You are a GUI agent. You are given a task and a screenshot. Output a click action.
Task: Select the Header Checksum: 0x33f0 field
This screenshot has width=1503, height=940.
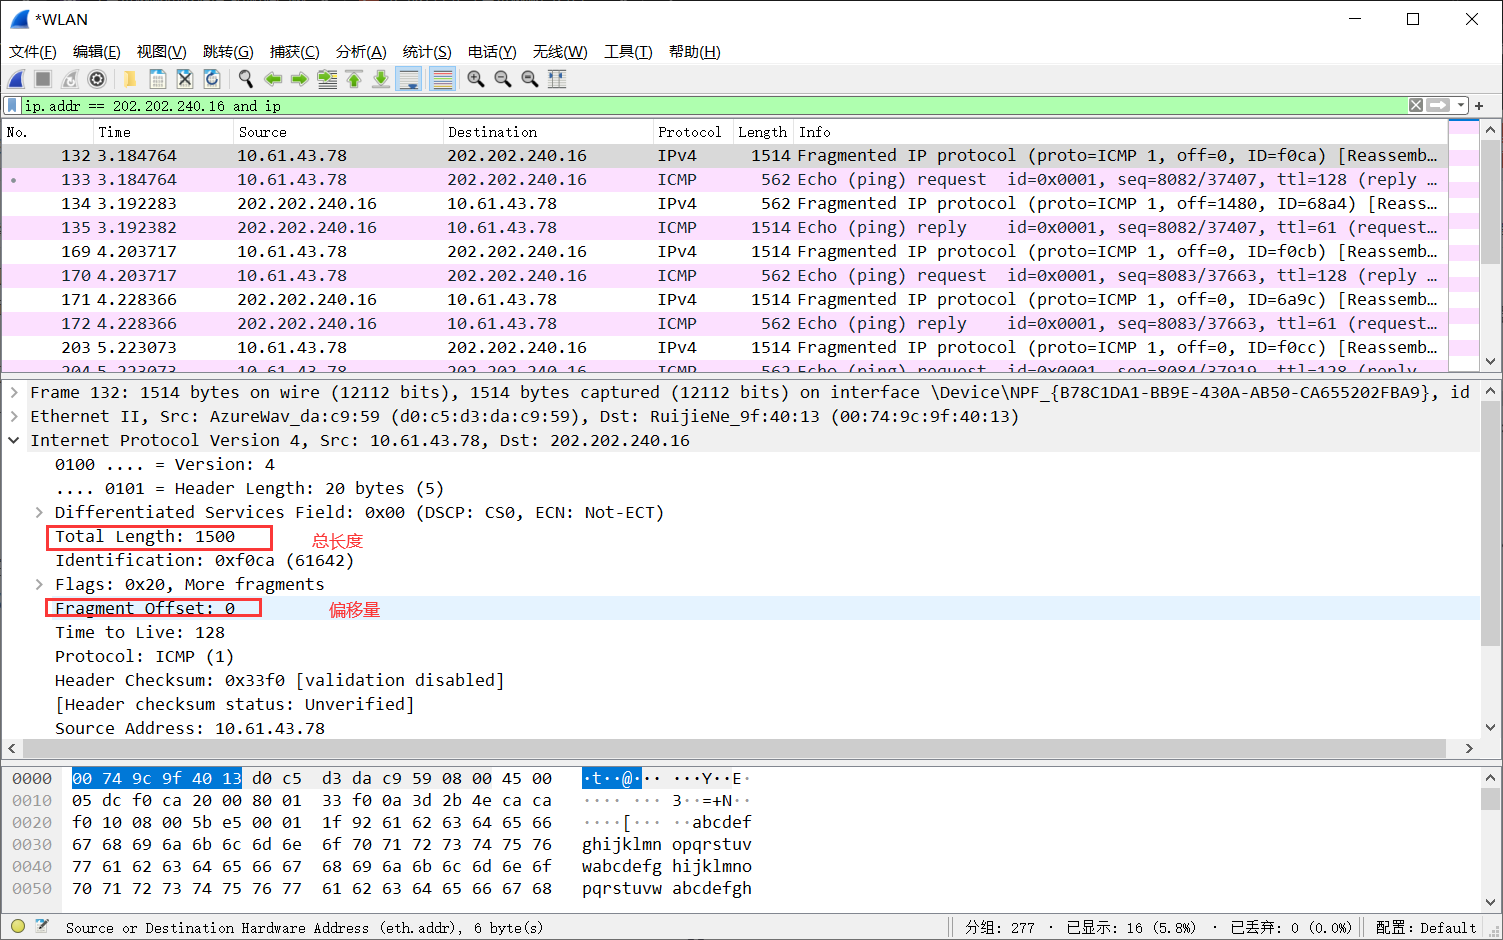[279, 681]
